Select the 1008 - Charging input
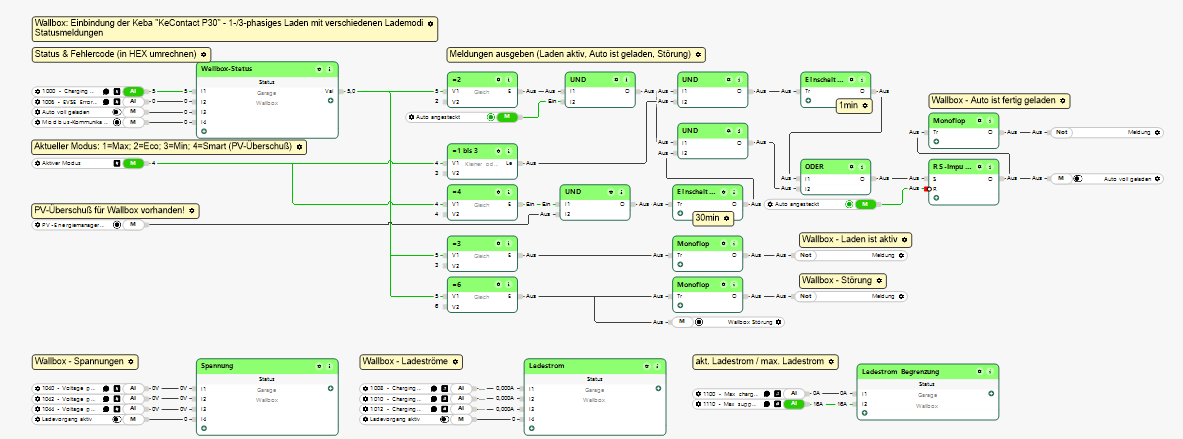 coord(416,388)
